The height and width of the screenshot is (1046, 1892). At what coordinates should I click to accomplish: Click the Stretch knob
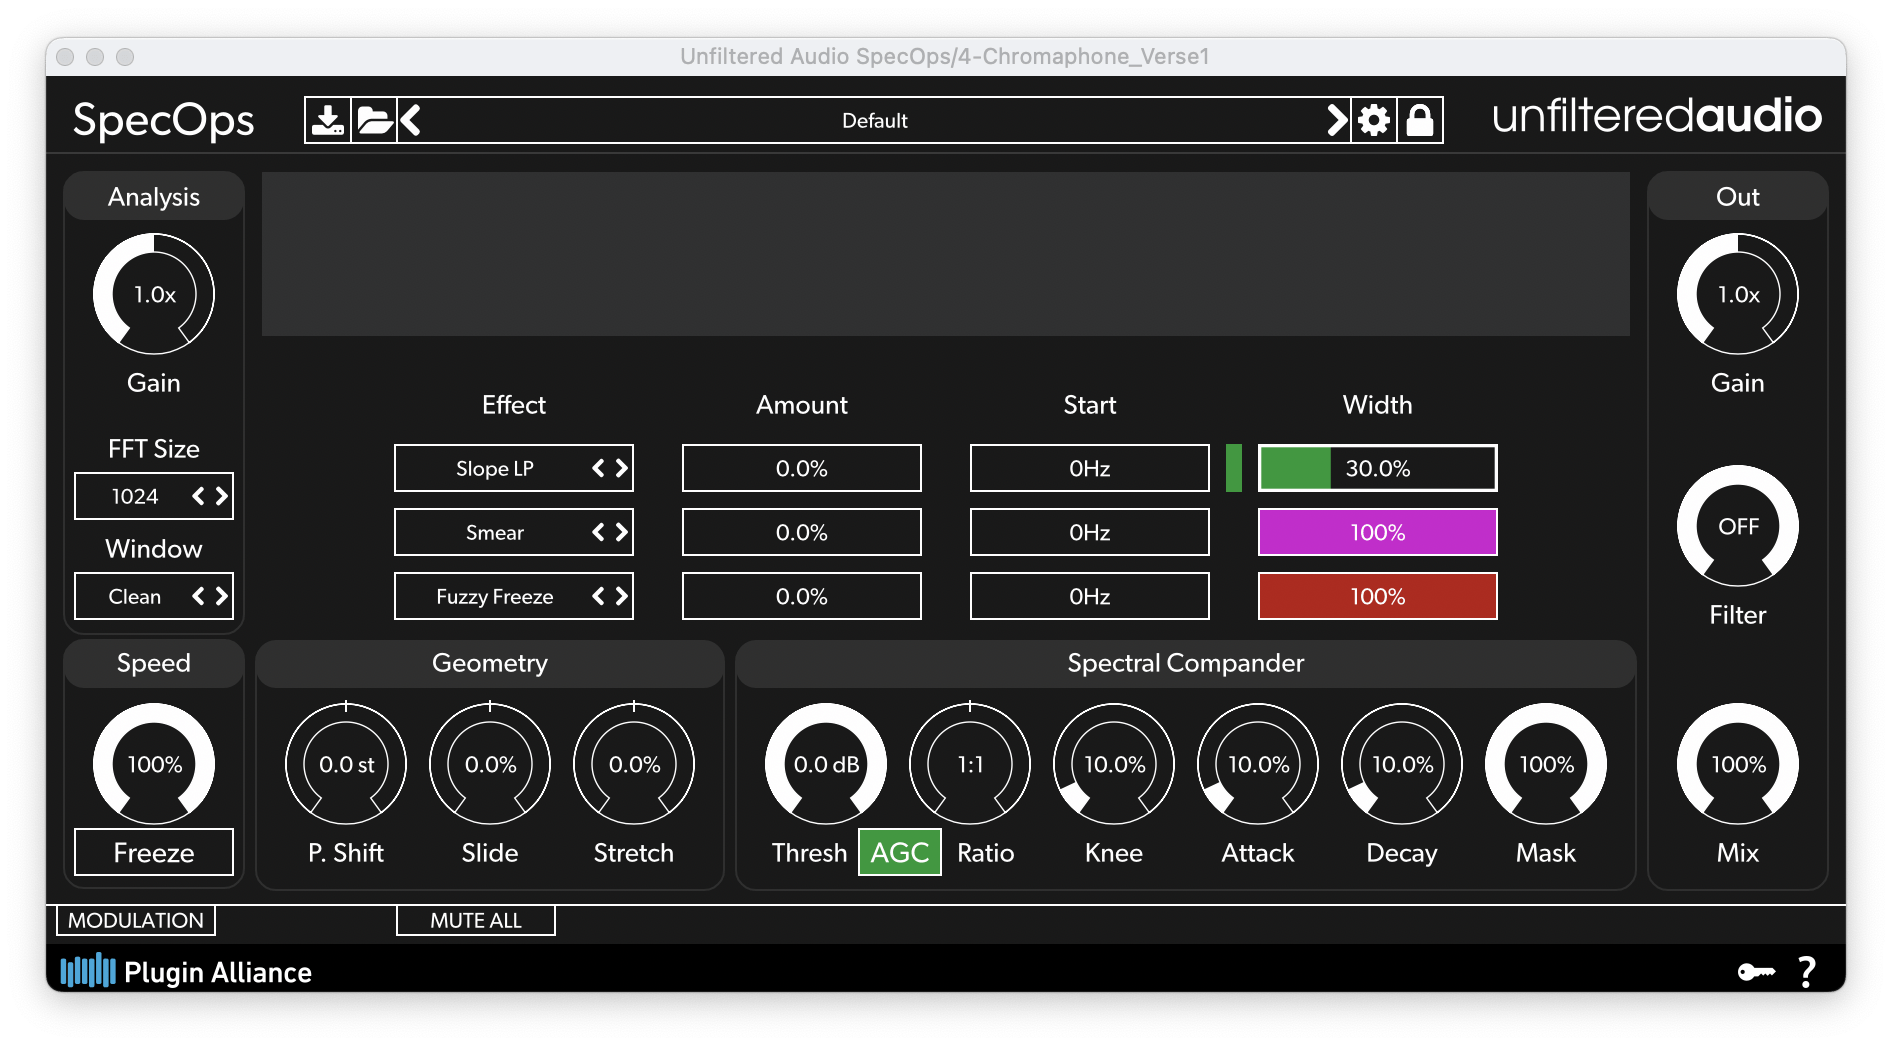[634, 764]
